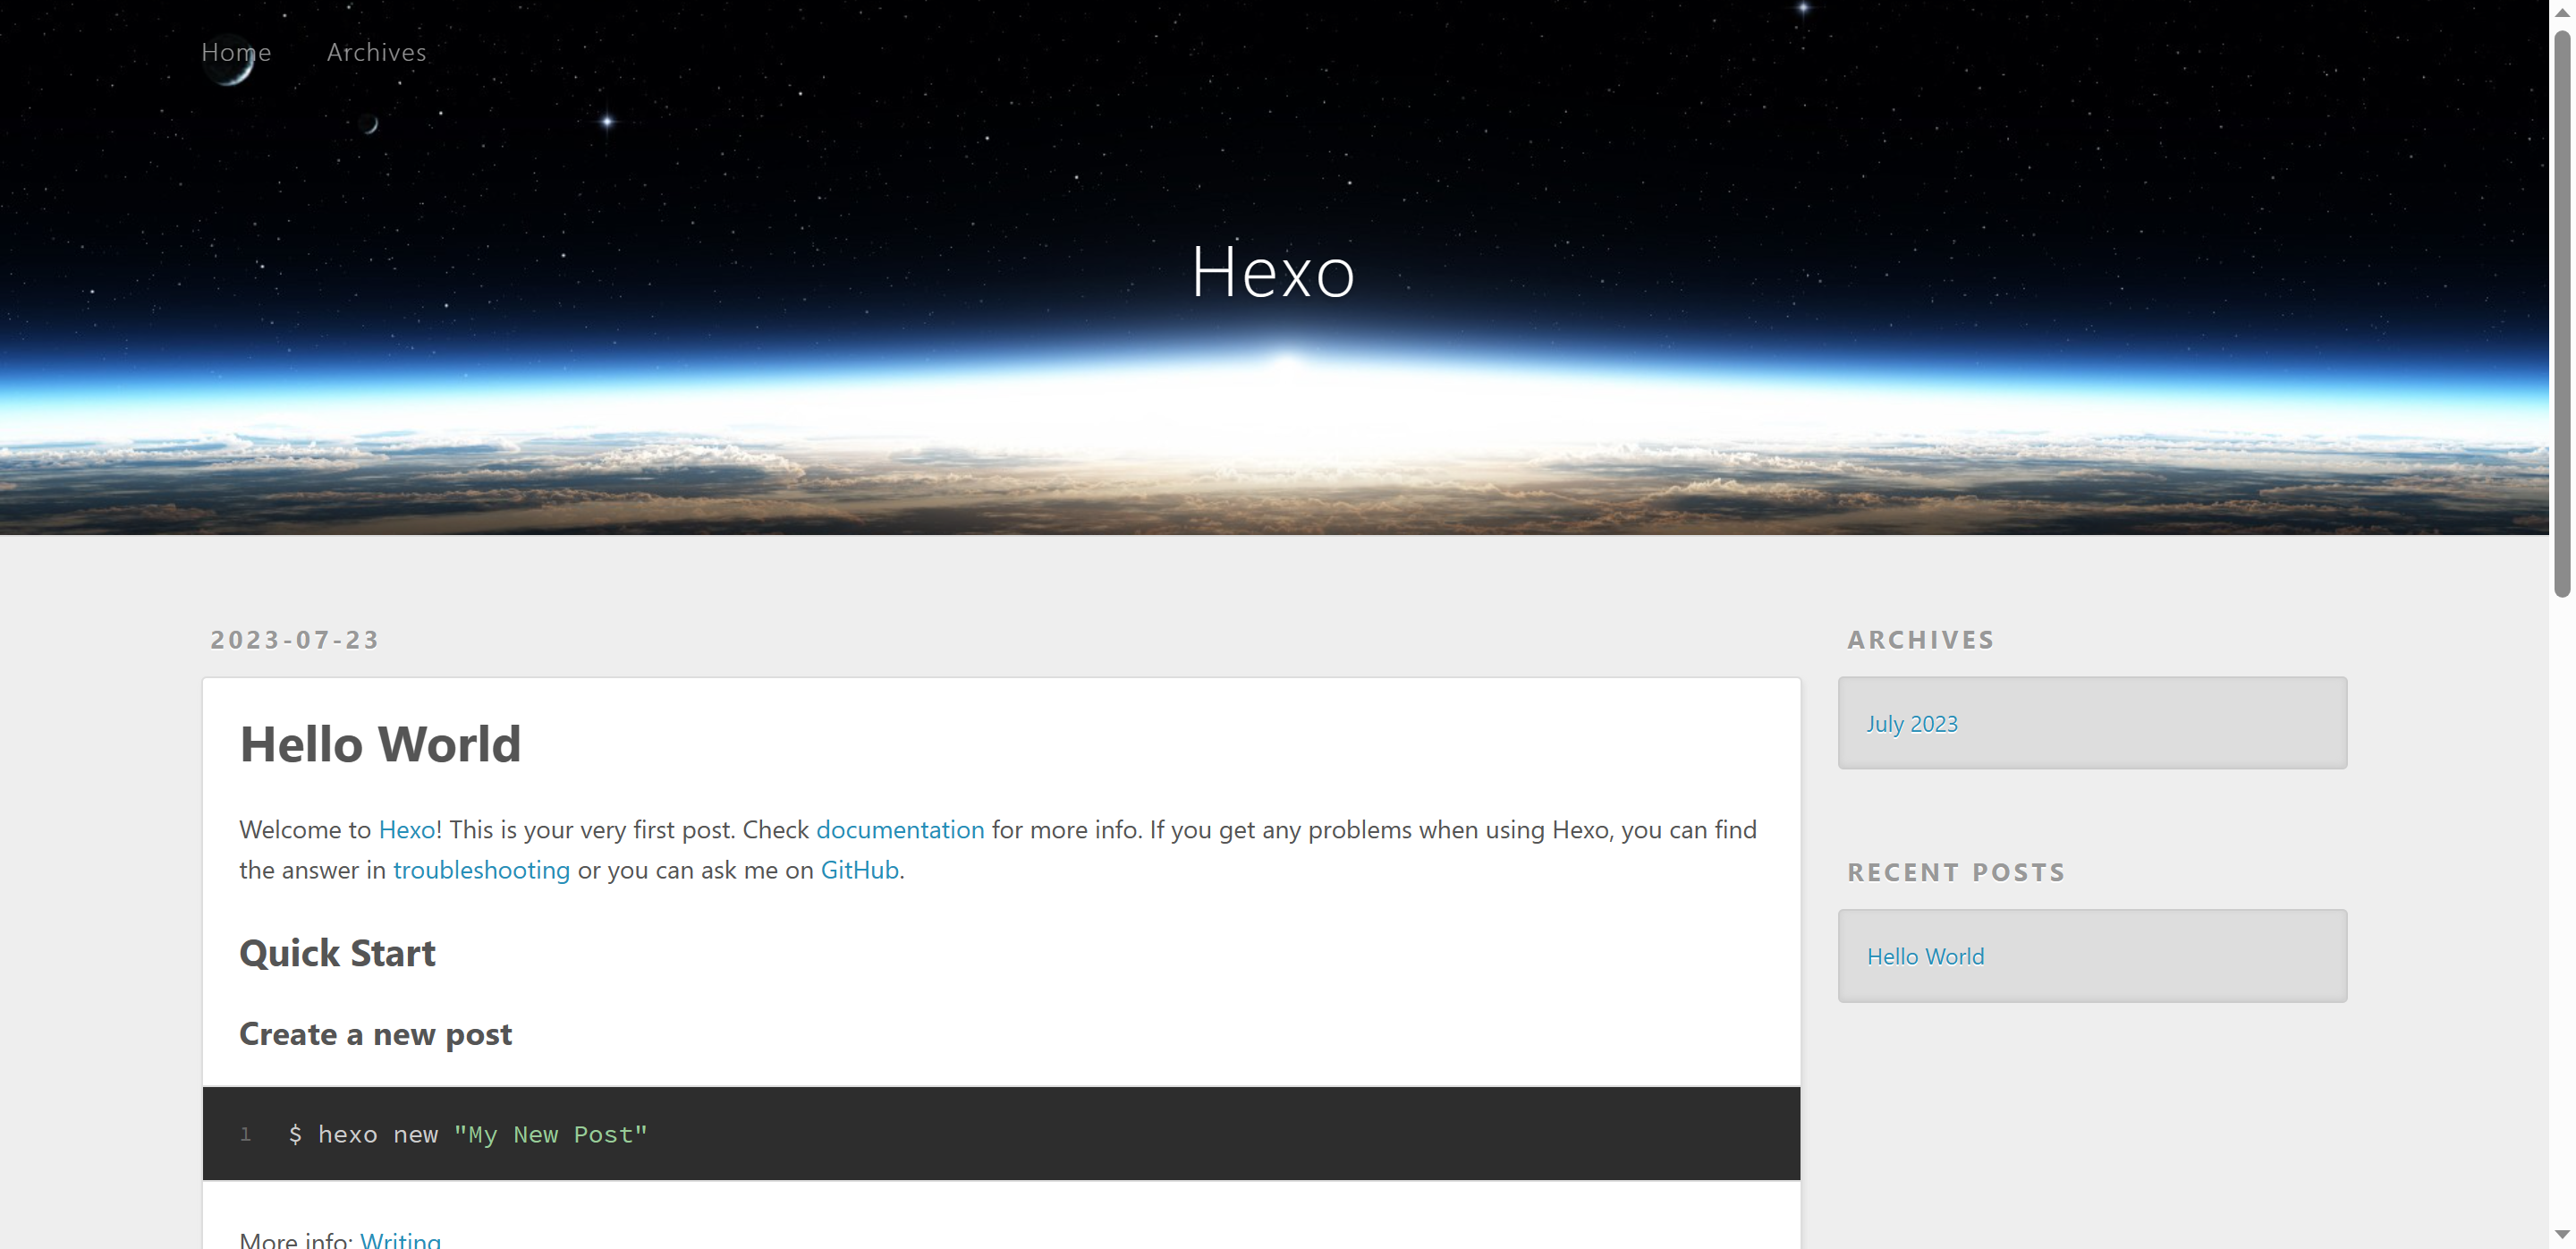Click line number 1 in the code block
Image resolution: width=2576 pixels, height=1249 pixels.
tap(245, 1134)
